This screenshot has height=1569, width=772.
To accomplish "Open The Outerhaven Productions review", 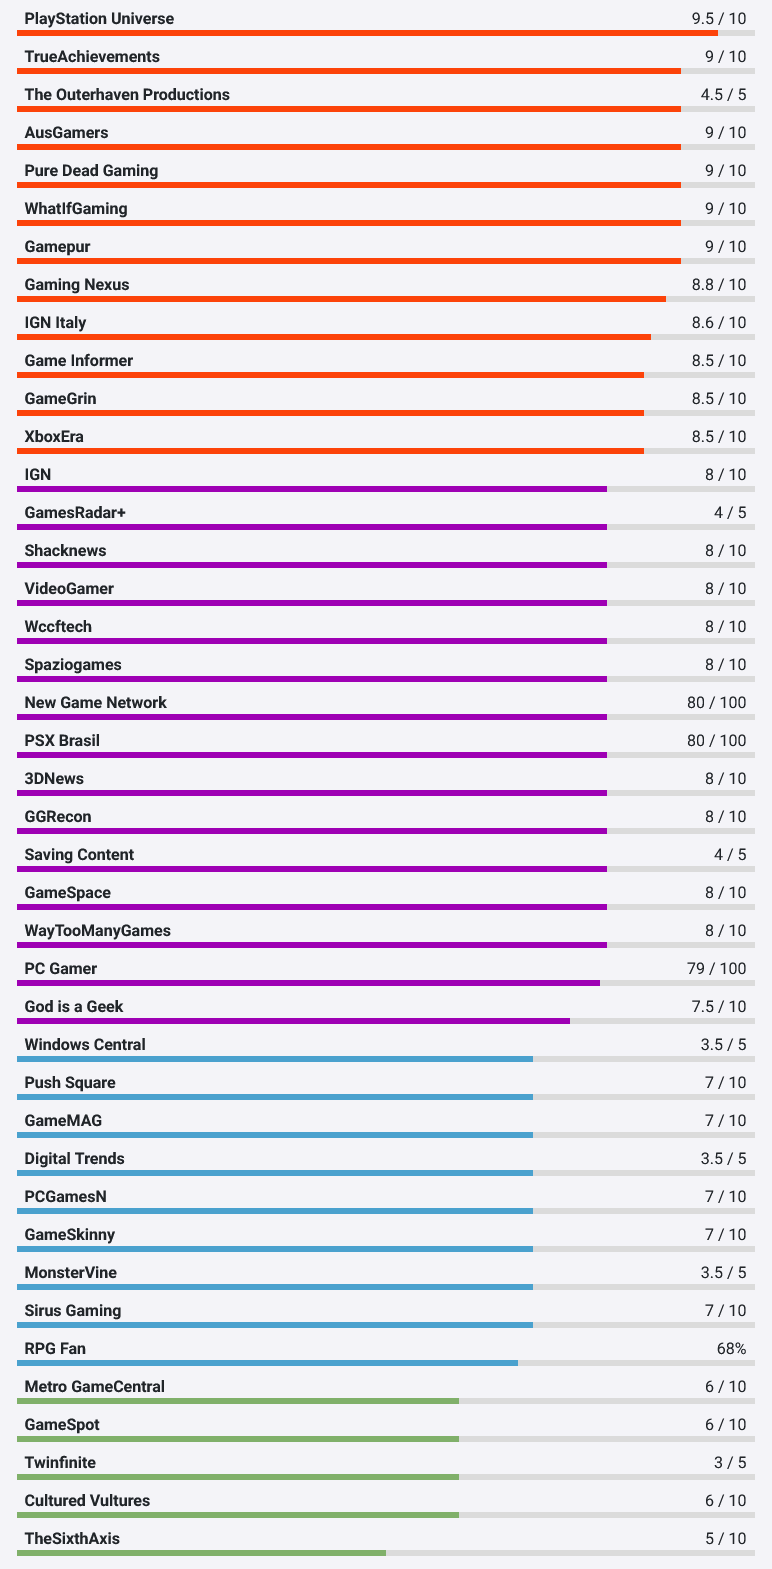I will pos(127,95).
